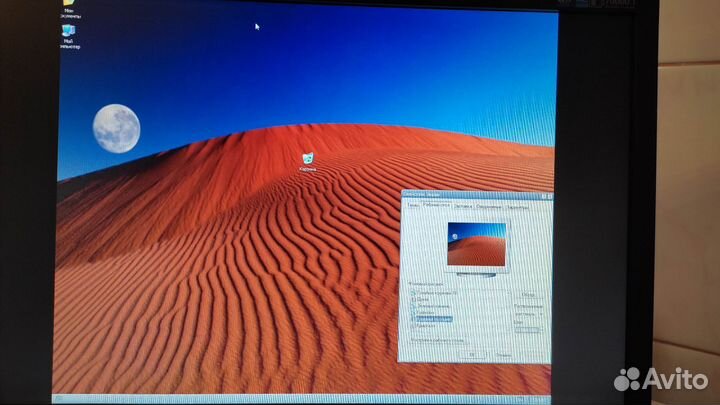Select the My Documents folder desktop icon

pyautogui.click(x=68, y=4)
